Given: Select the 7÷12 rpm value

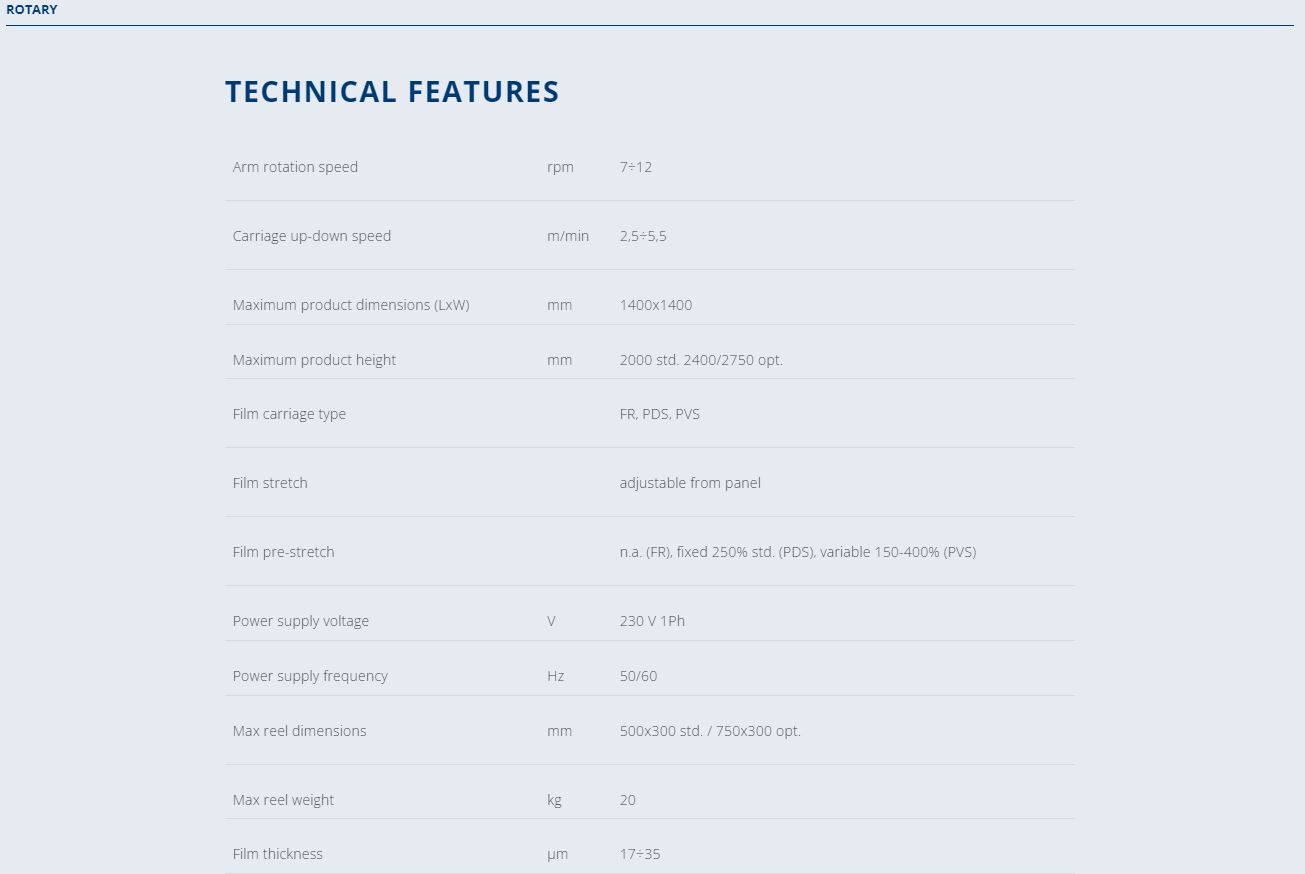Looking at the screenshot, I should pos(636,167).
